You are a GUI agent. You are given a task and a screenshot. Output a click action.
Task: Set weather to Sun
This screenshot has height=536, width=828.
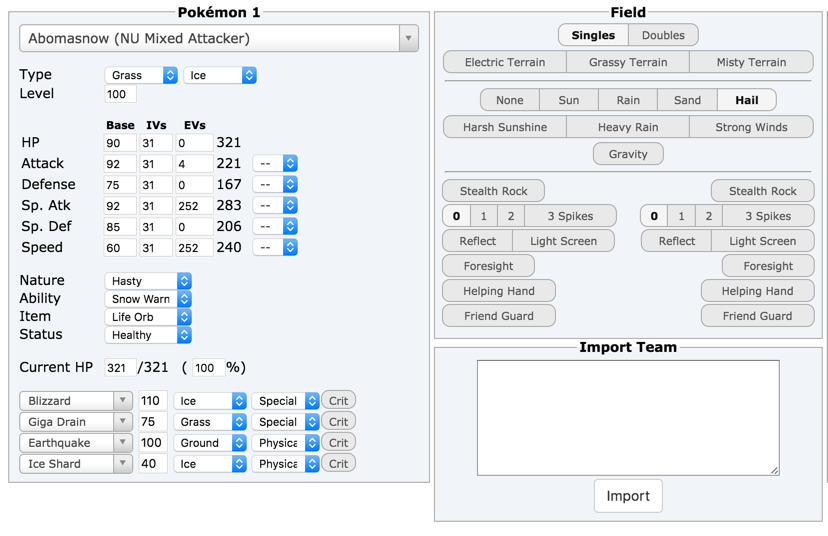[569, 100]
